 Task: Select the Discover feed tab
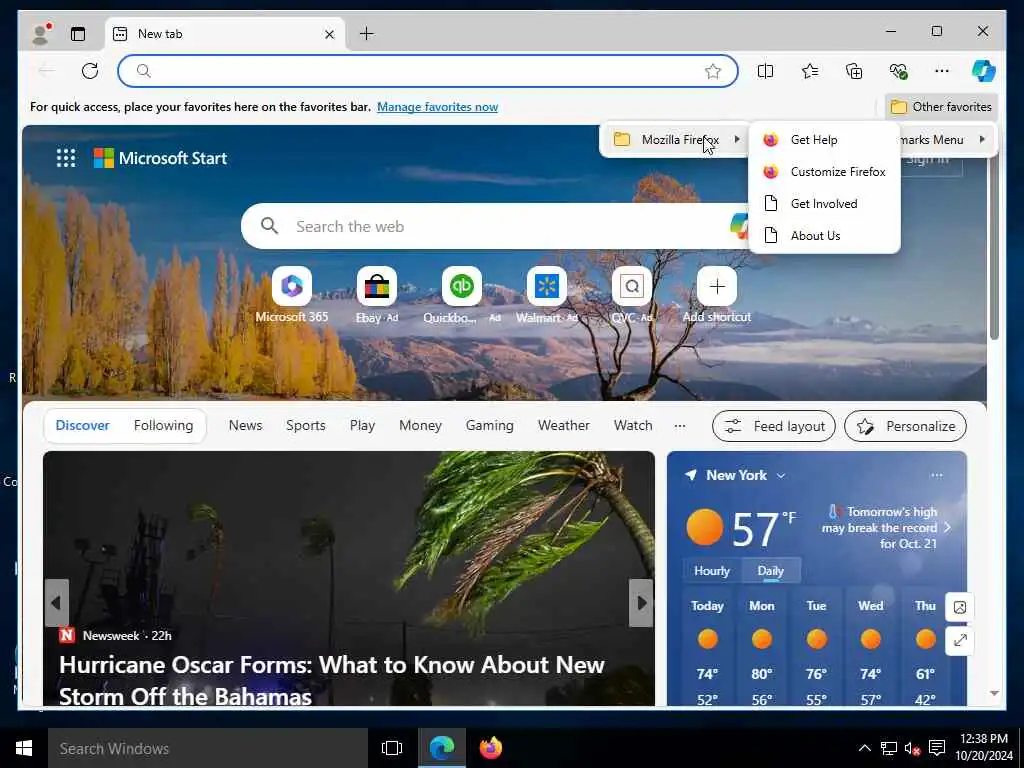pos(82,425)
